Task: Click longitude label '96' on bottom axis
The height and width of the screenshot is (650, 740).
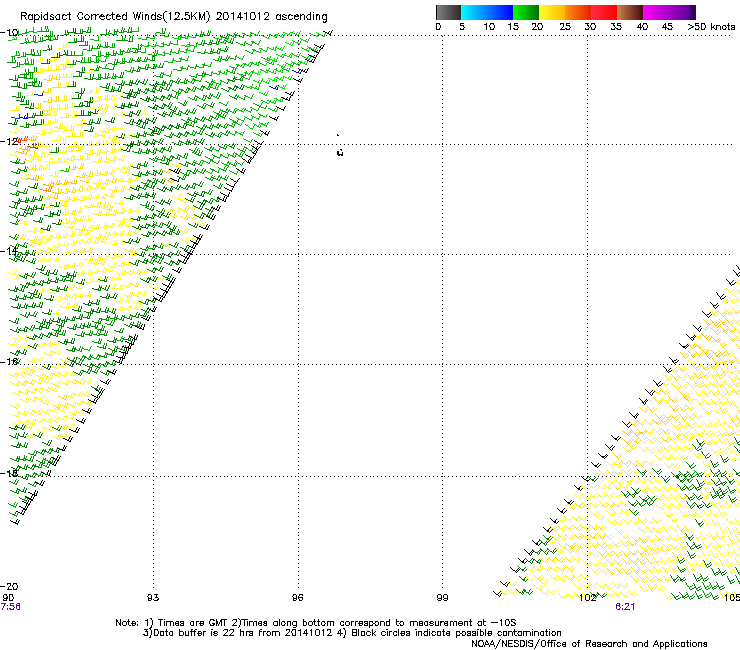Action: [297, 598]
